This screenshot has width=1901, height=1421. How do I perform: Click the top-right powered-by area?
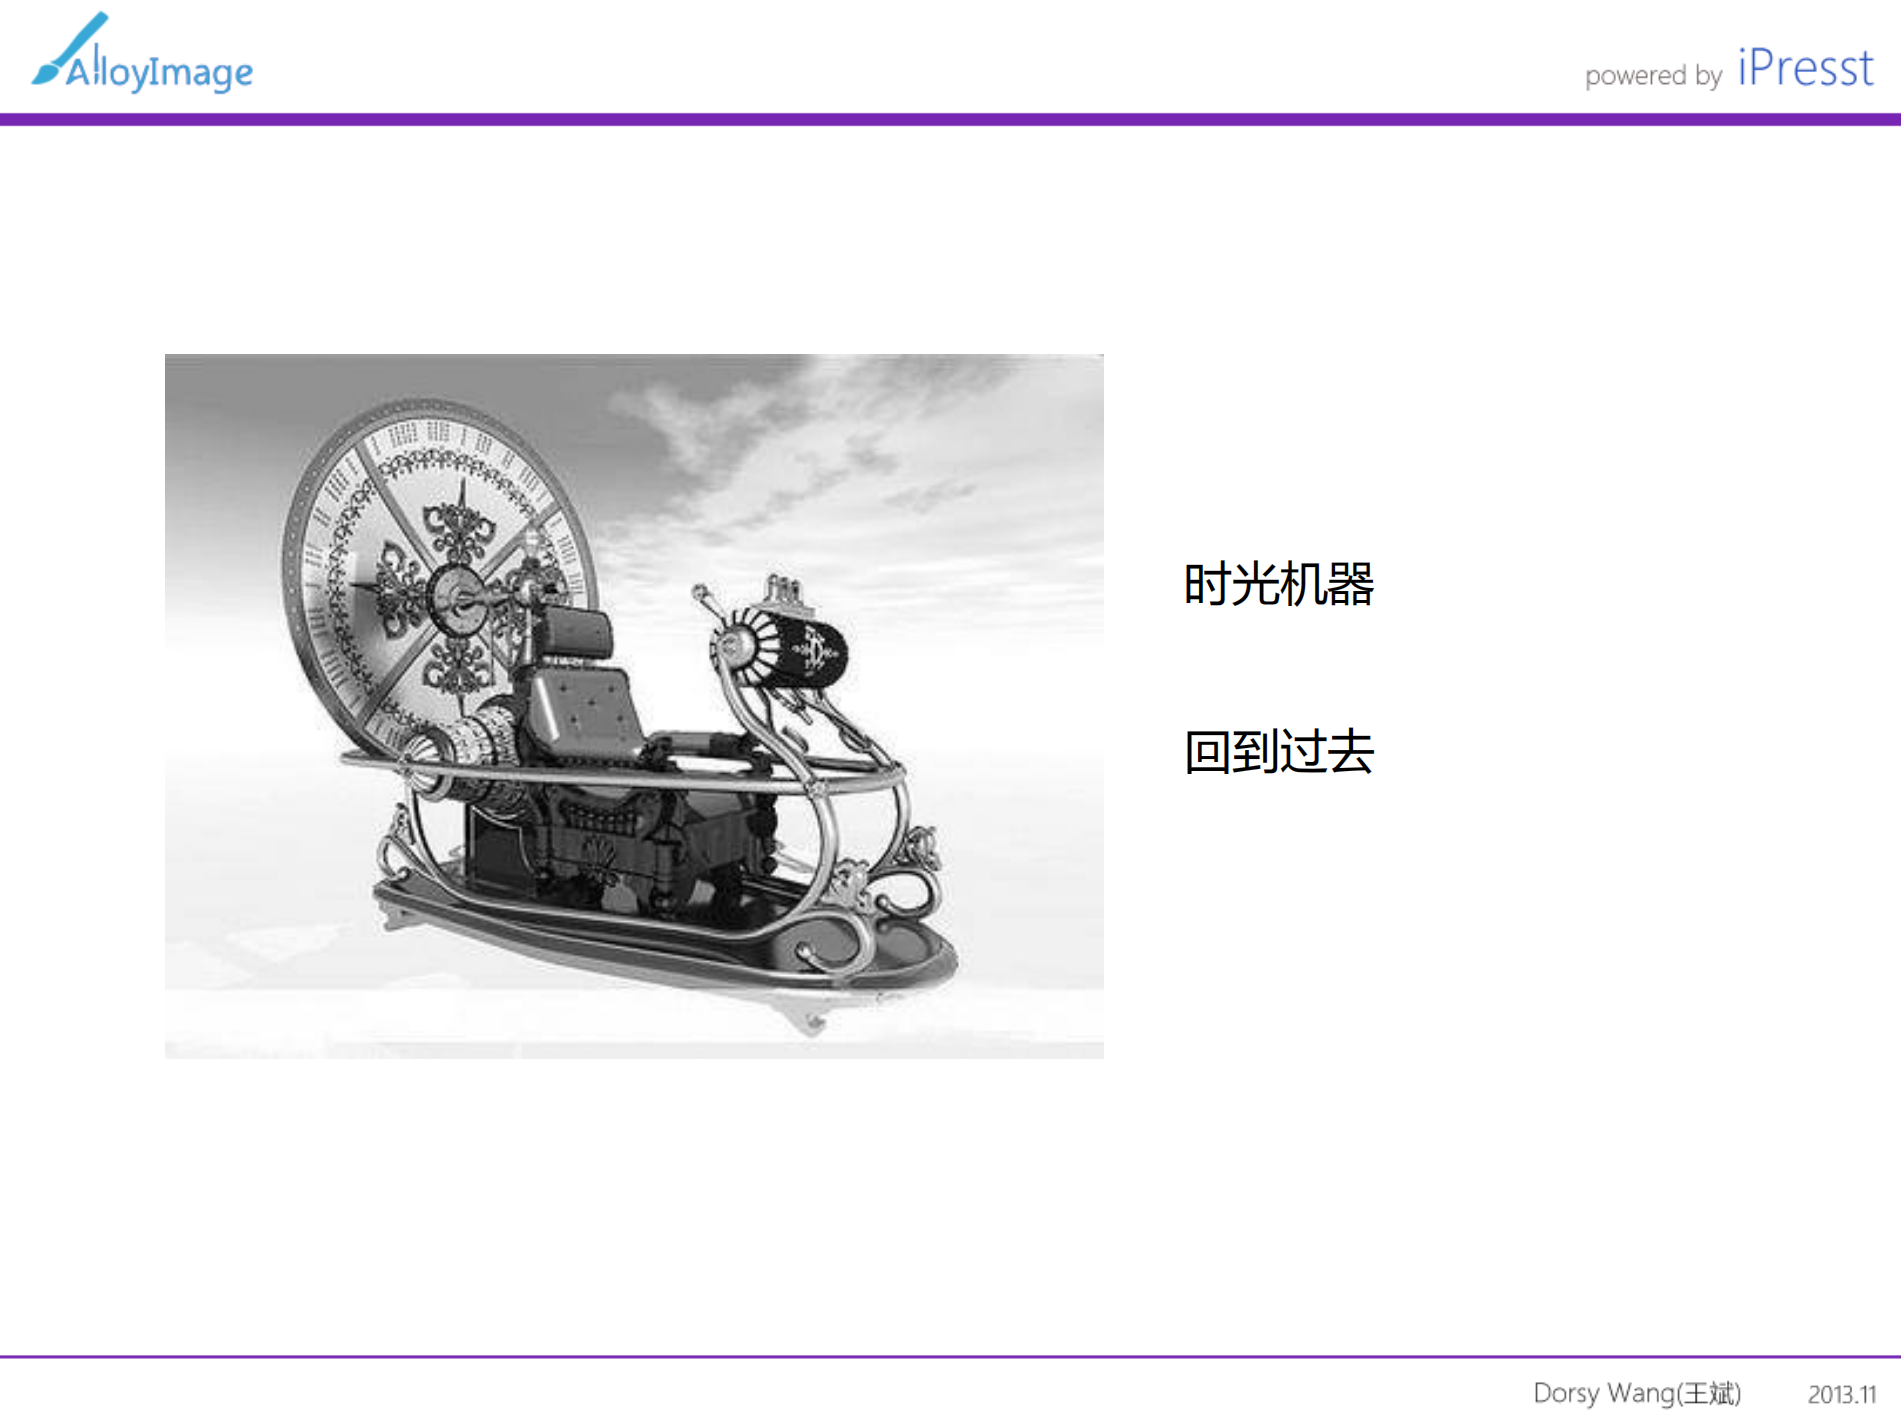click(x=1730, y=72)
